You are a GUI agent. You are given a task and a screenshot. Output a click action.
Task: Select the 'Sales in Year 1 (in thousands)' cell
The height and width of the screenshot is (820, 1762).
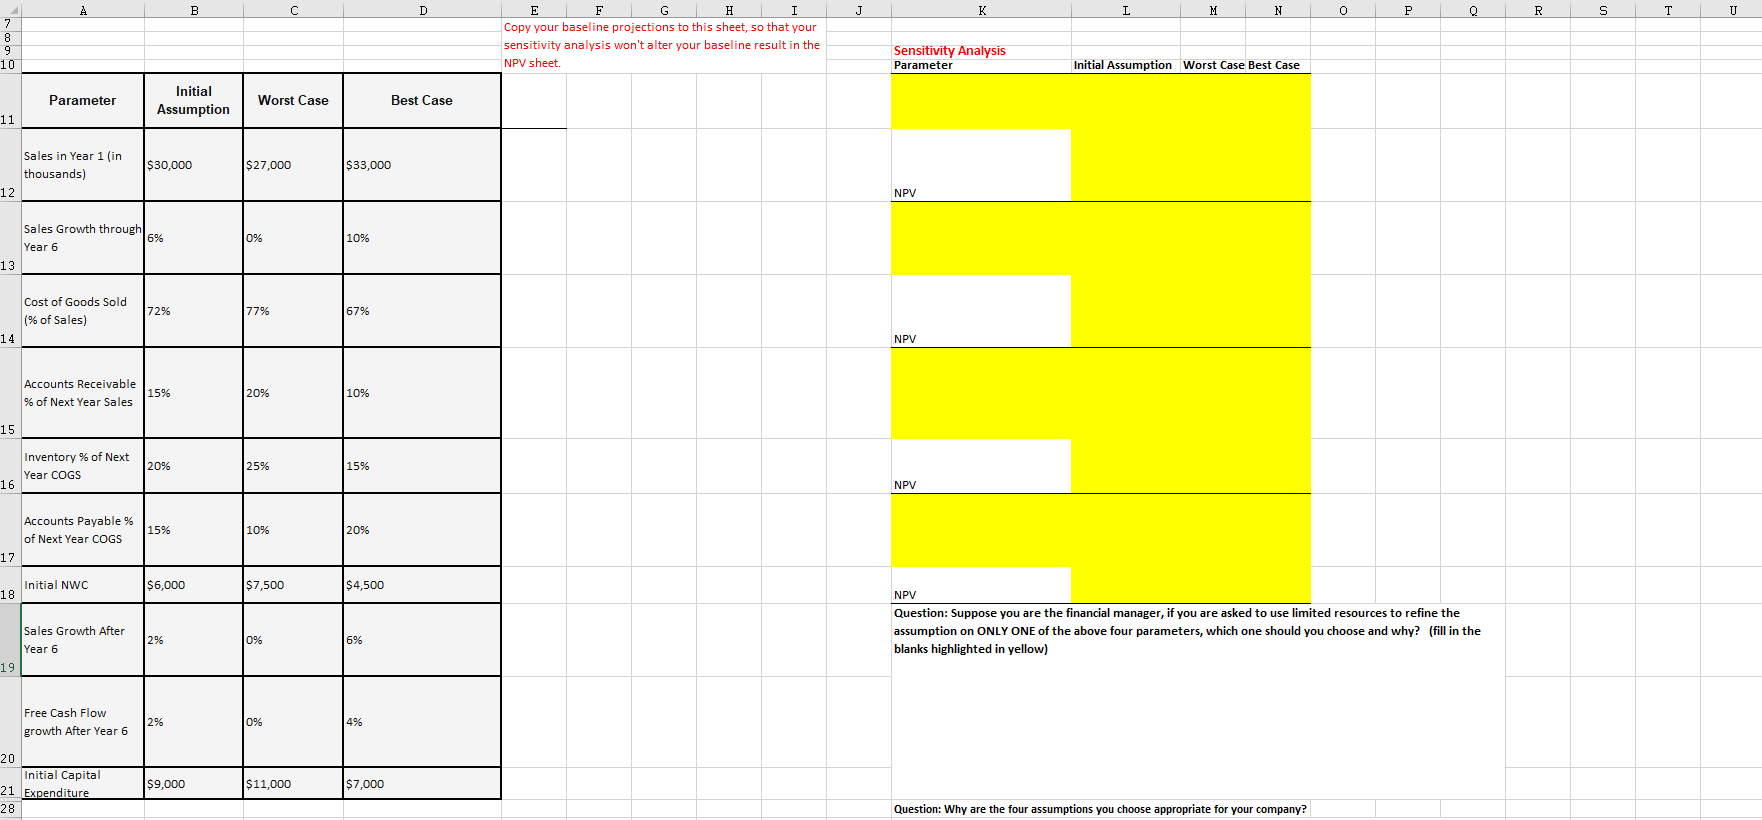tap(83, 165)
